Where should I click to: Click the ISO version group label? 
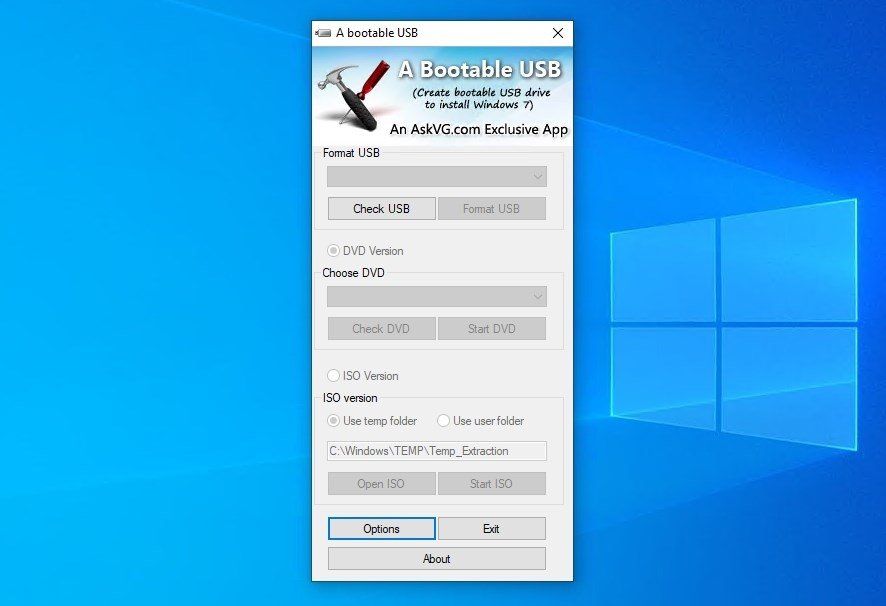(350, 397)
